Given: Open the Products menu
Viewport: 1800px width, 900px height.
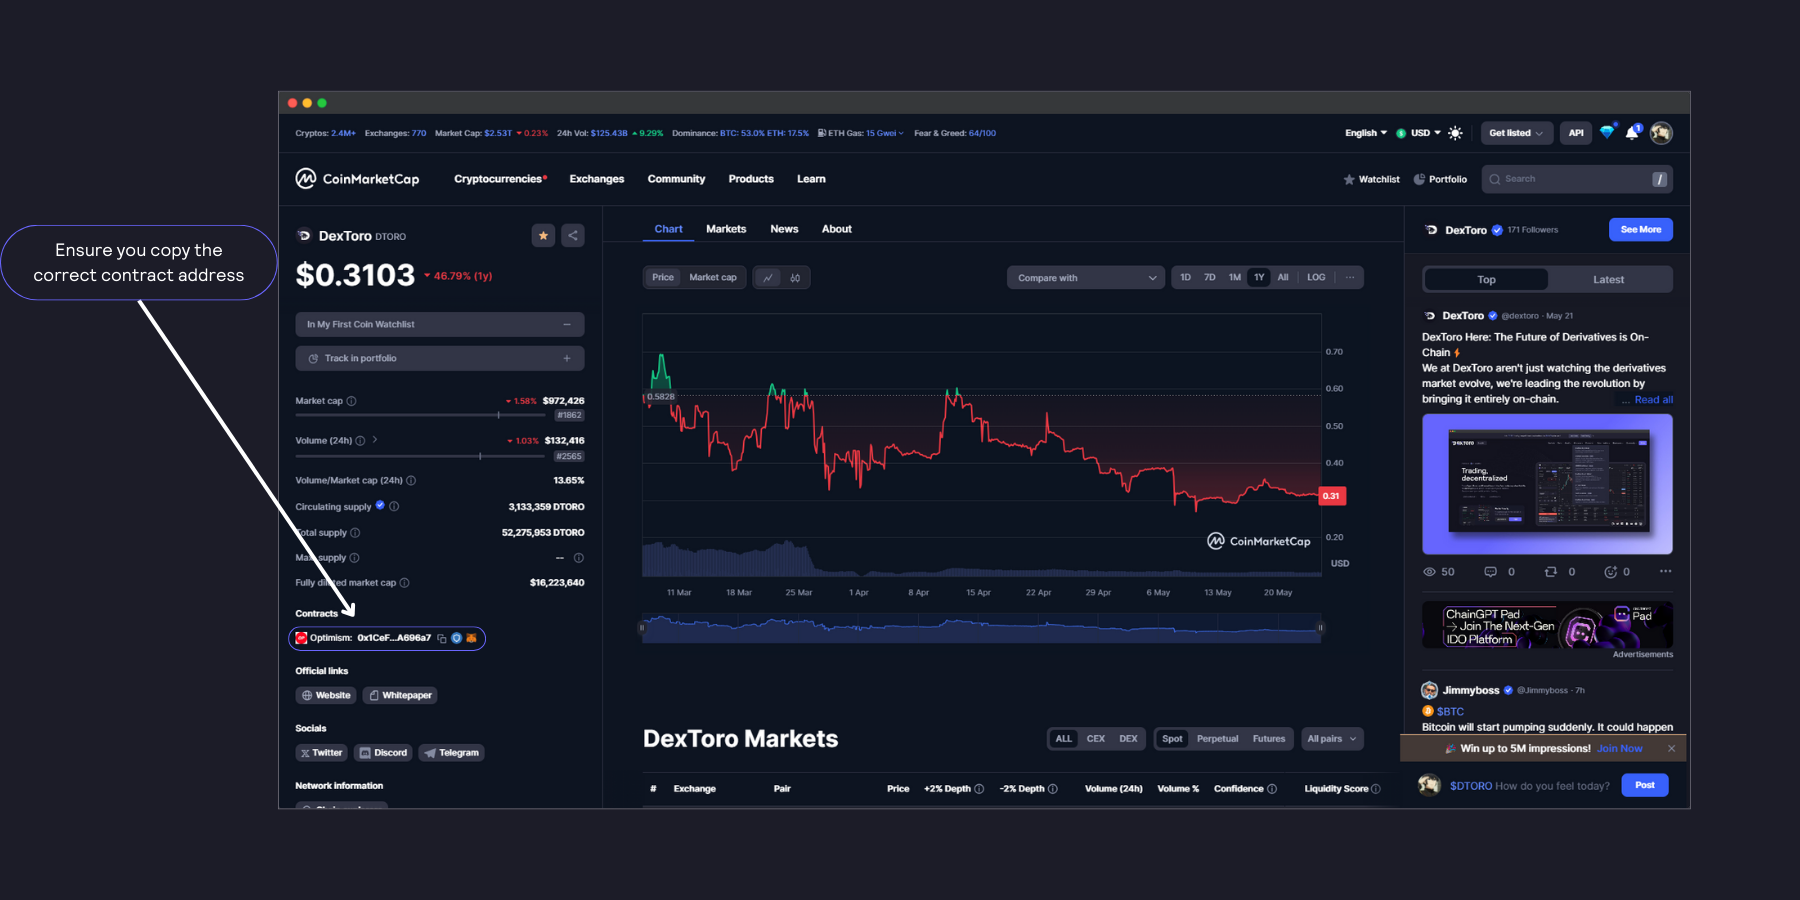Looking at the screenshot, I should 751,179.
